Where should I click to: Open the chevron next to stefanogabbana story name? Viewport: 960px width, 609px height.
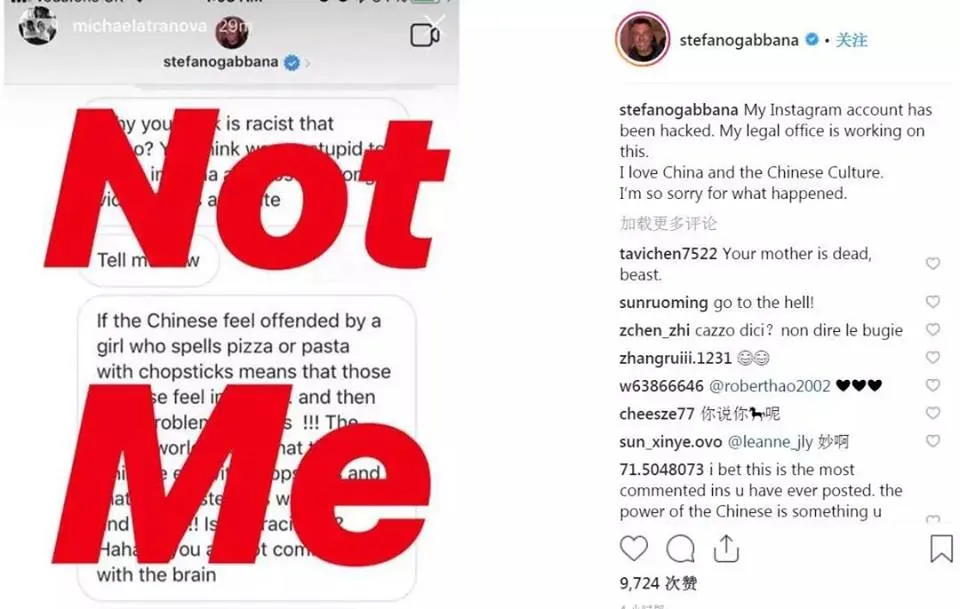tap(308, 63)
